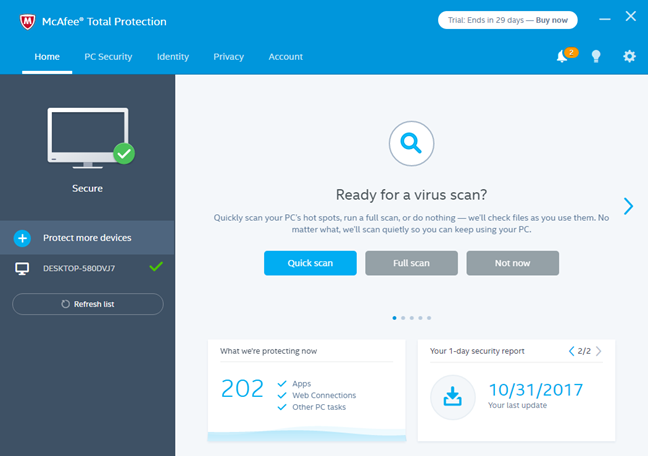Select the DESKTOP-580DVJ7 device row
Image resolution: width=648 pixels, height=456 pixels.
coord(87,268)
